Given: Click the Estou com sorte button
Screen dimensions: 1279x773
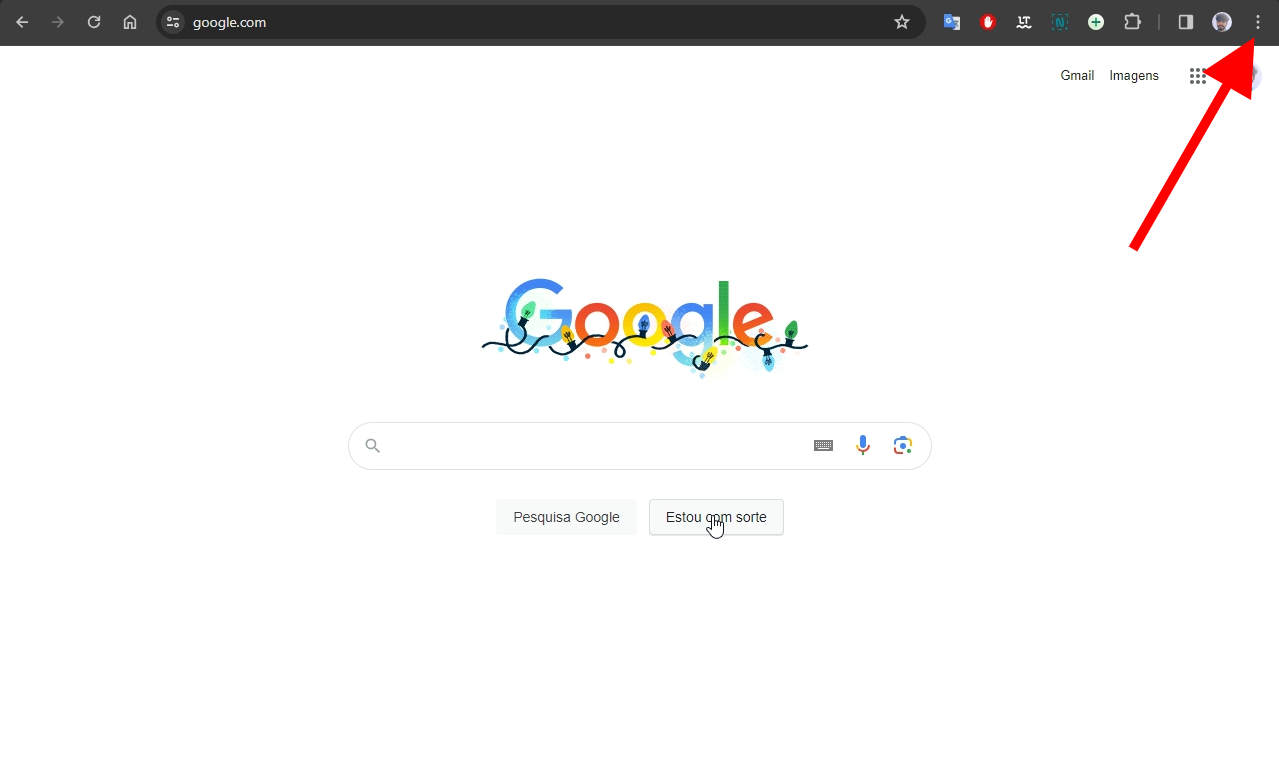Looking at the screenshot, I should [x=716, y=517].
